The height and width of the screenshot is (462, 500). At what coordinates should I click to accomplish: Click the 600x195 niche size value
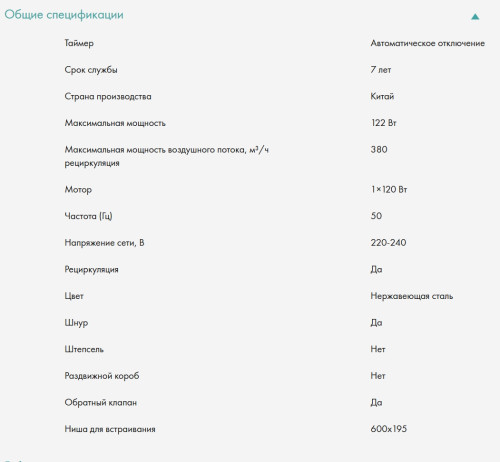[x=389, y=429]
